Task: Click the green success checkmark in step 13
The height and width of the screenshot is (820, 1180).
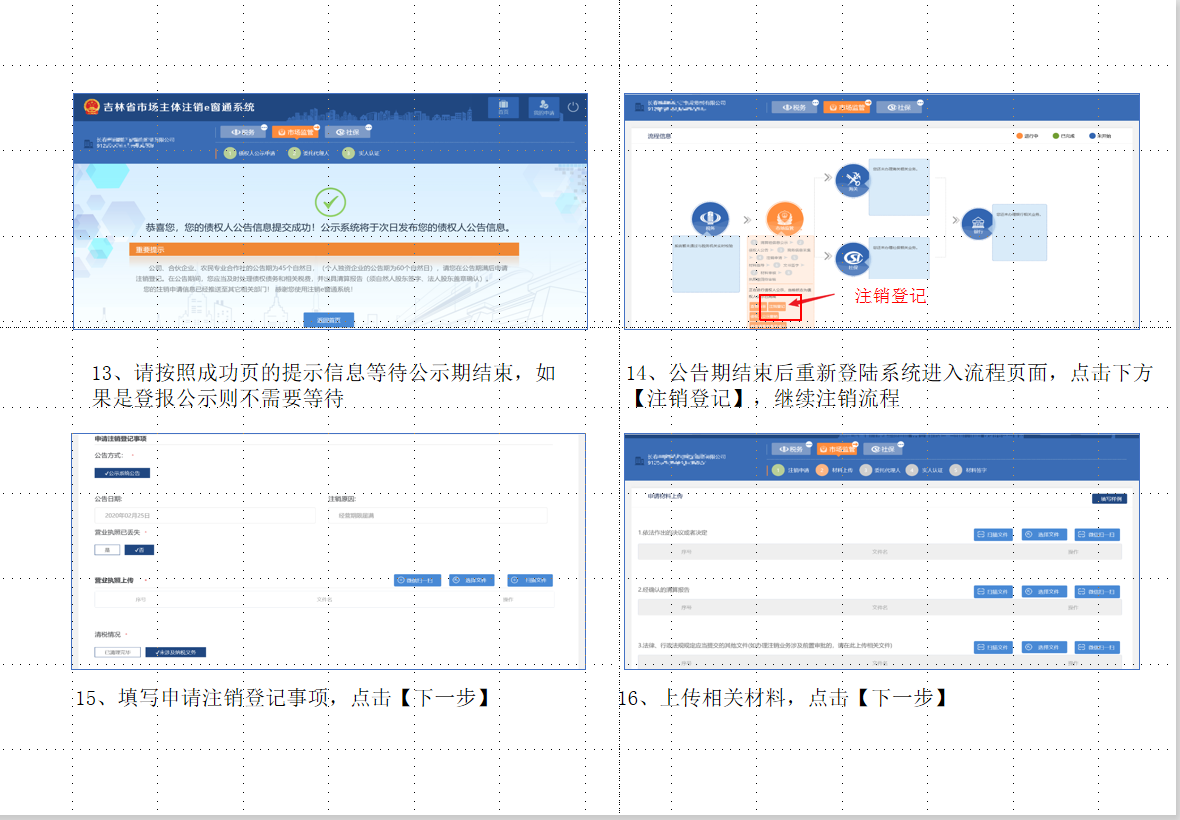Action: (x=330, y=202)
